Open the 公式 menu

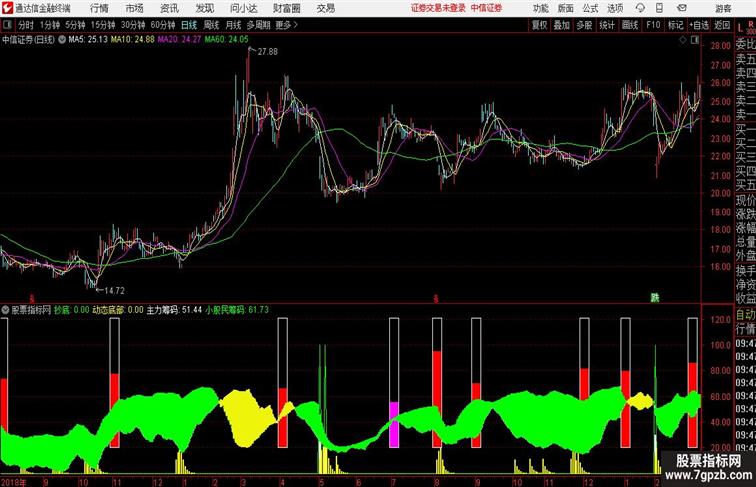pos(591,8)
